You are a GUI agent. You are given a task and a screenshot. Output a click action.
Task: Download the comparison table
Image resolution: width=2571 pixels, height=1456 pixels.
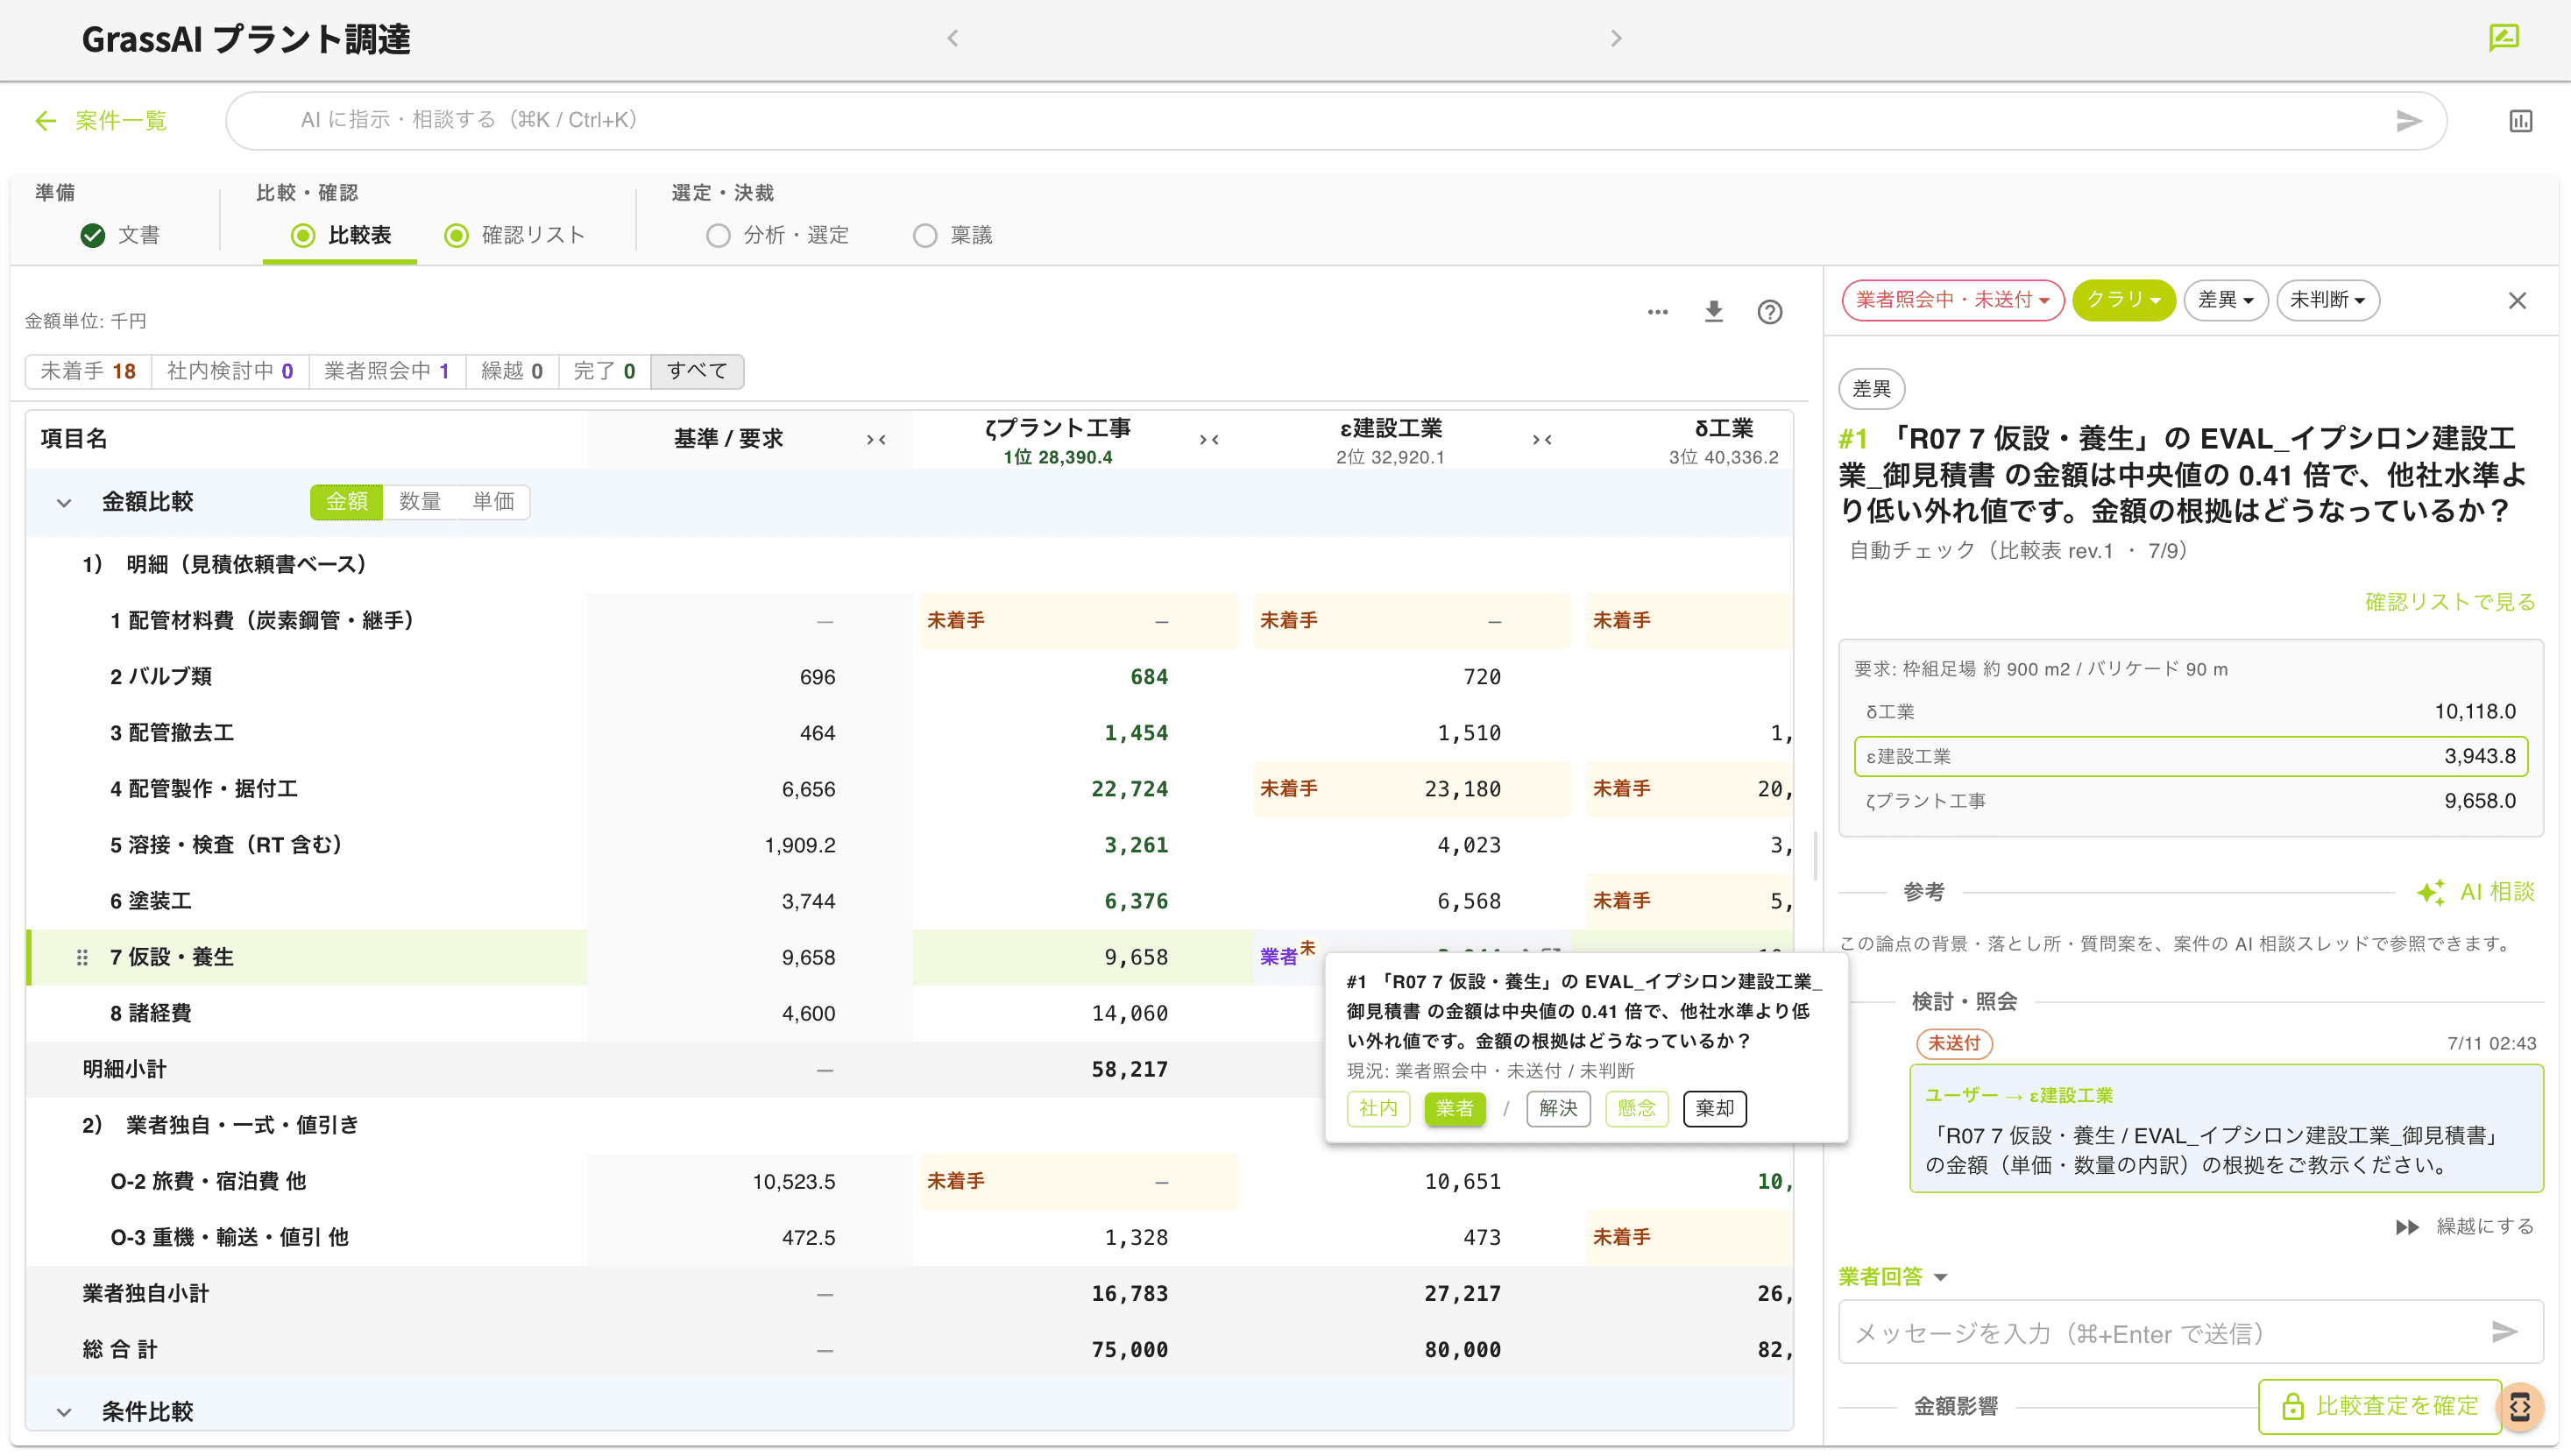tap(1713, 312)
